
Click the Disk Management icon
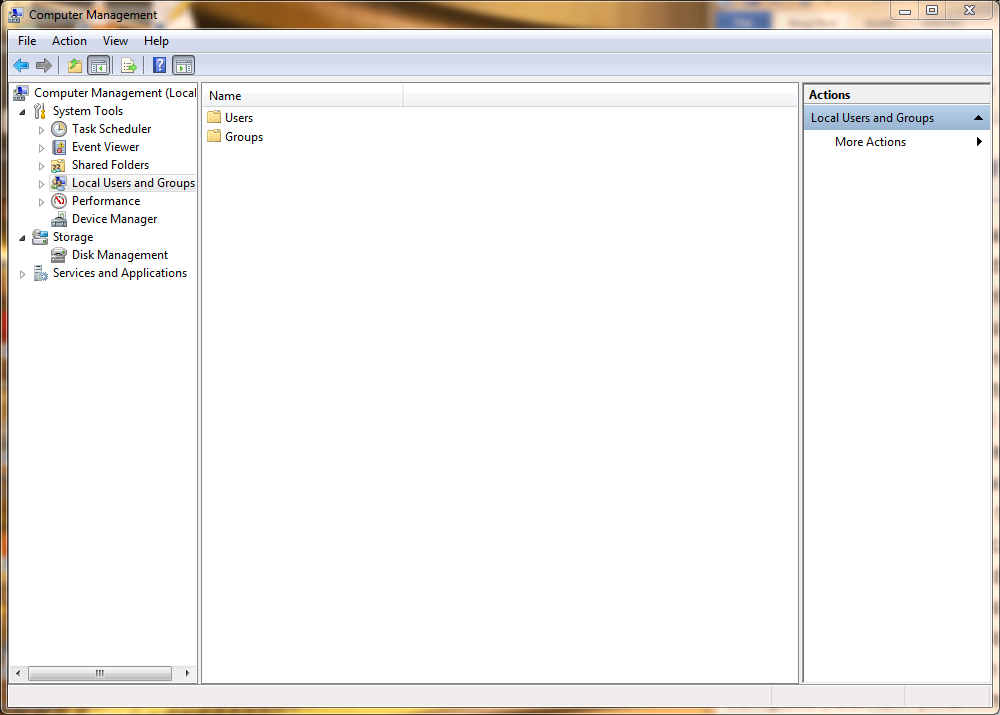click(x=59, y=255)
